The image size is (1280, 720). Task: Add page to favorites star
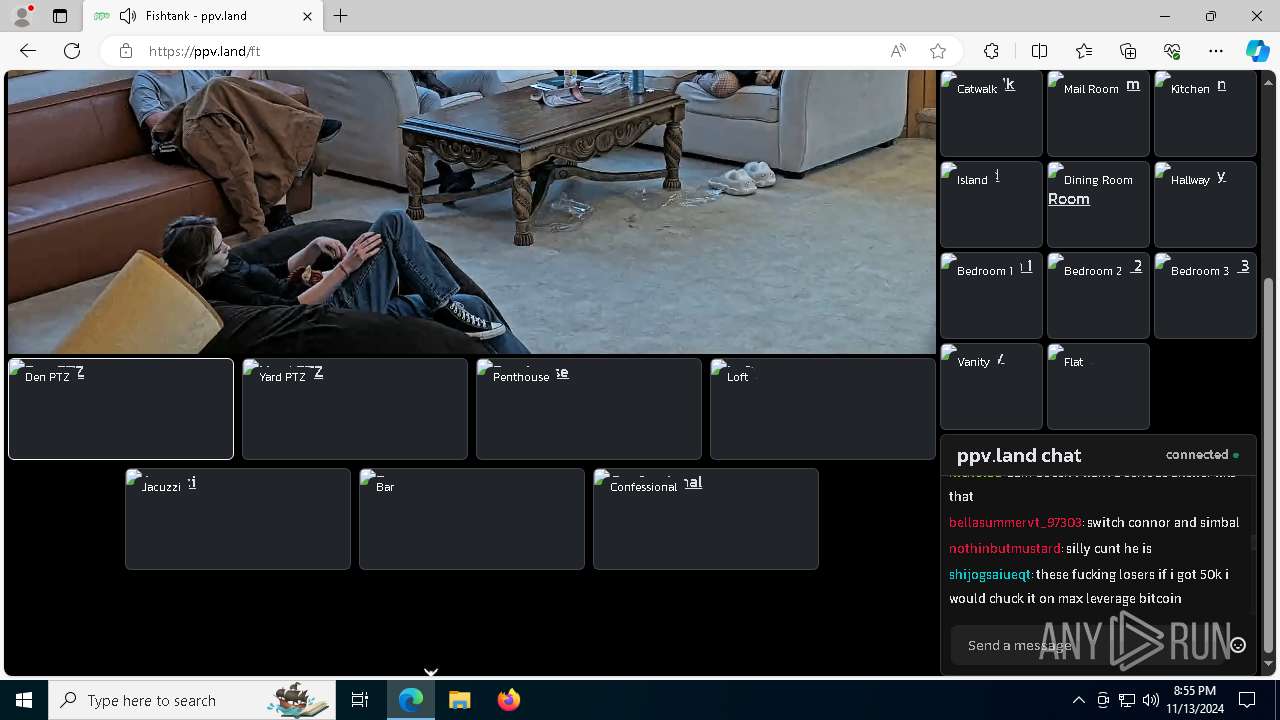point(937,51)
